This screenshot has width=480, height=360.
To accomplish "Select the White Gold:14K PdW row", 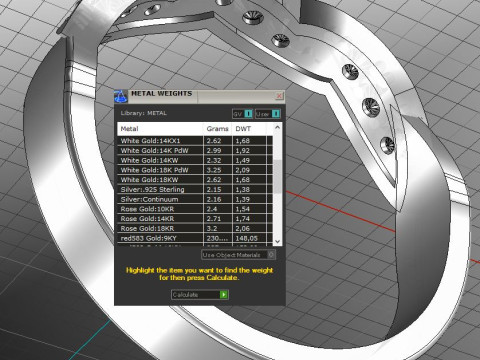I will coord(195,150).
